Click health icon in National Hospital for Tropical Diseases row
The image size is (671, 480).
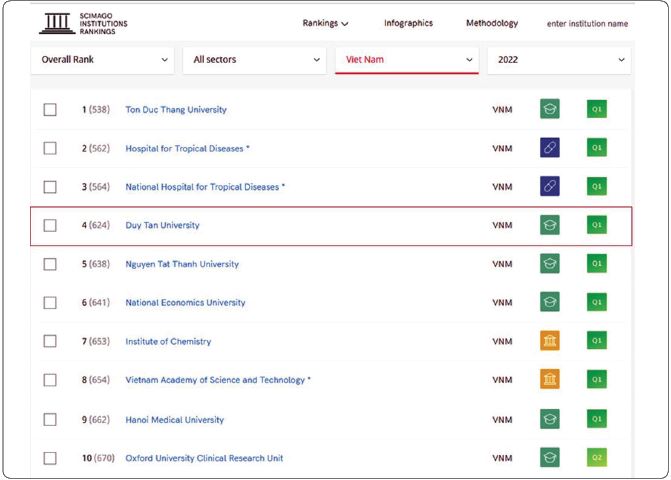[x=549, y=186]
